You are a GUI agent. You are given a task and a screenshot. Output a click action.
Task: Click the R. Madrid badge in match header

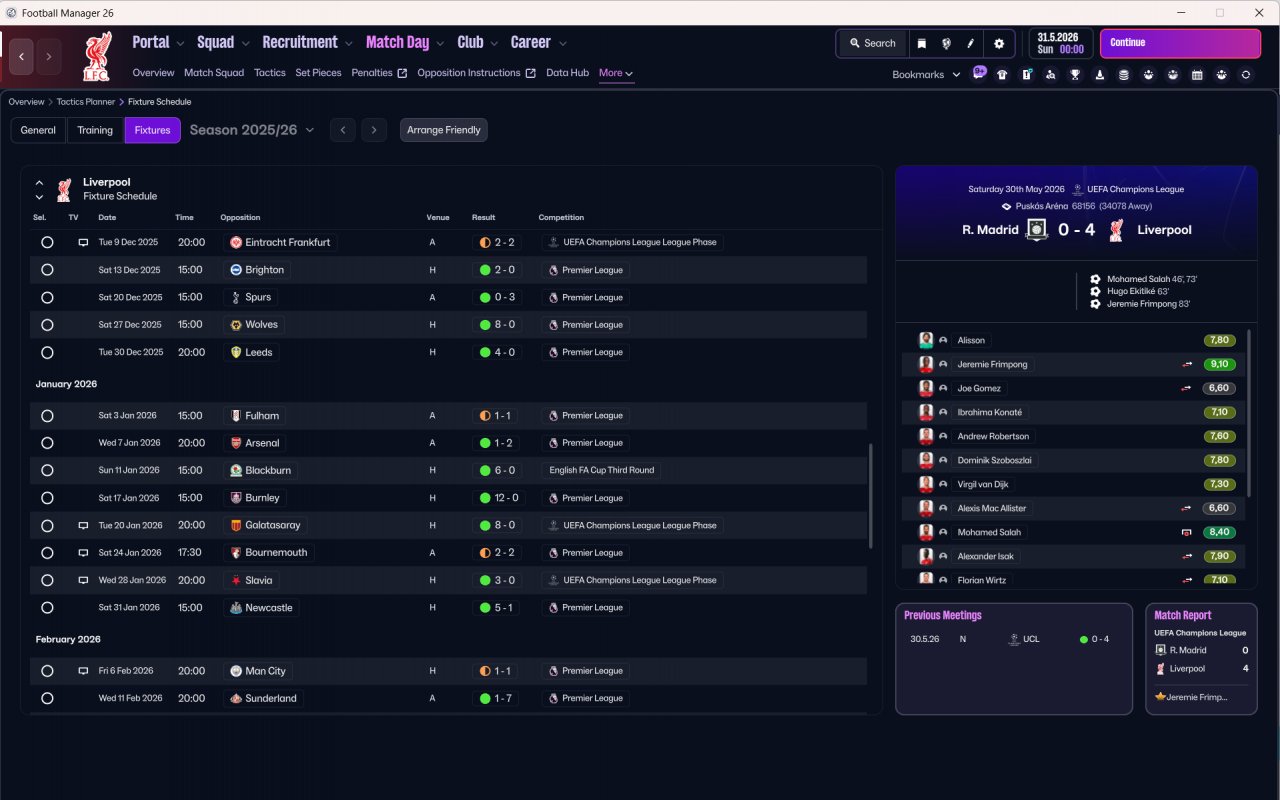pyautogui.click(x=1037, y=229)
